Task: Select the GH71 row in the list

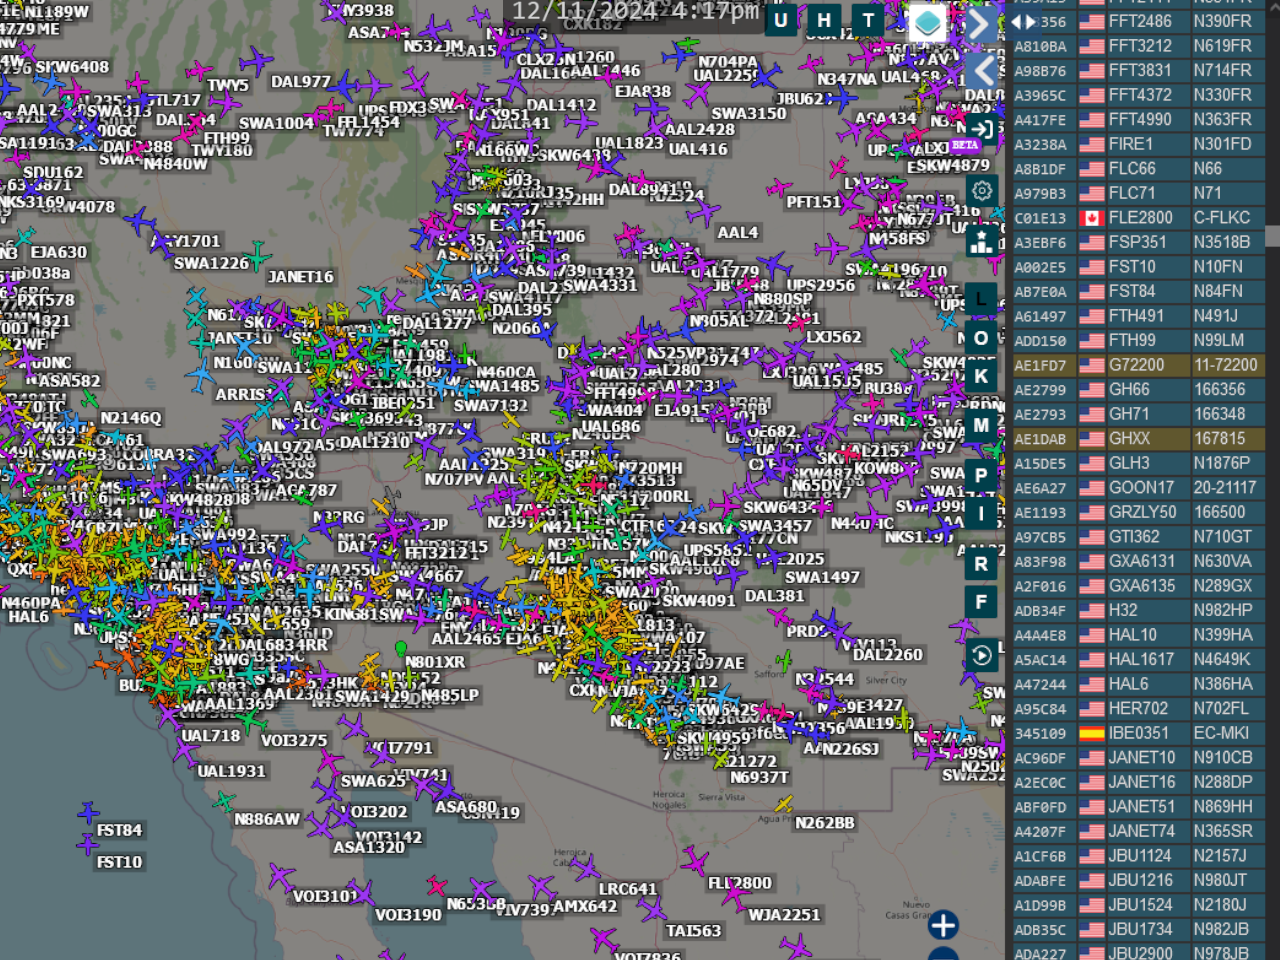Action: coord(1137,414)
